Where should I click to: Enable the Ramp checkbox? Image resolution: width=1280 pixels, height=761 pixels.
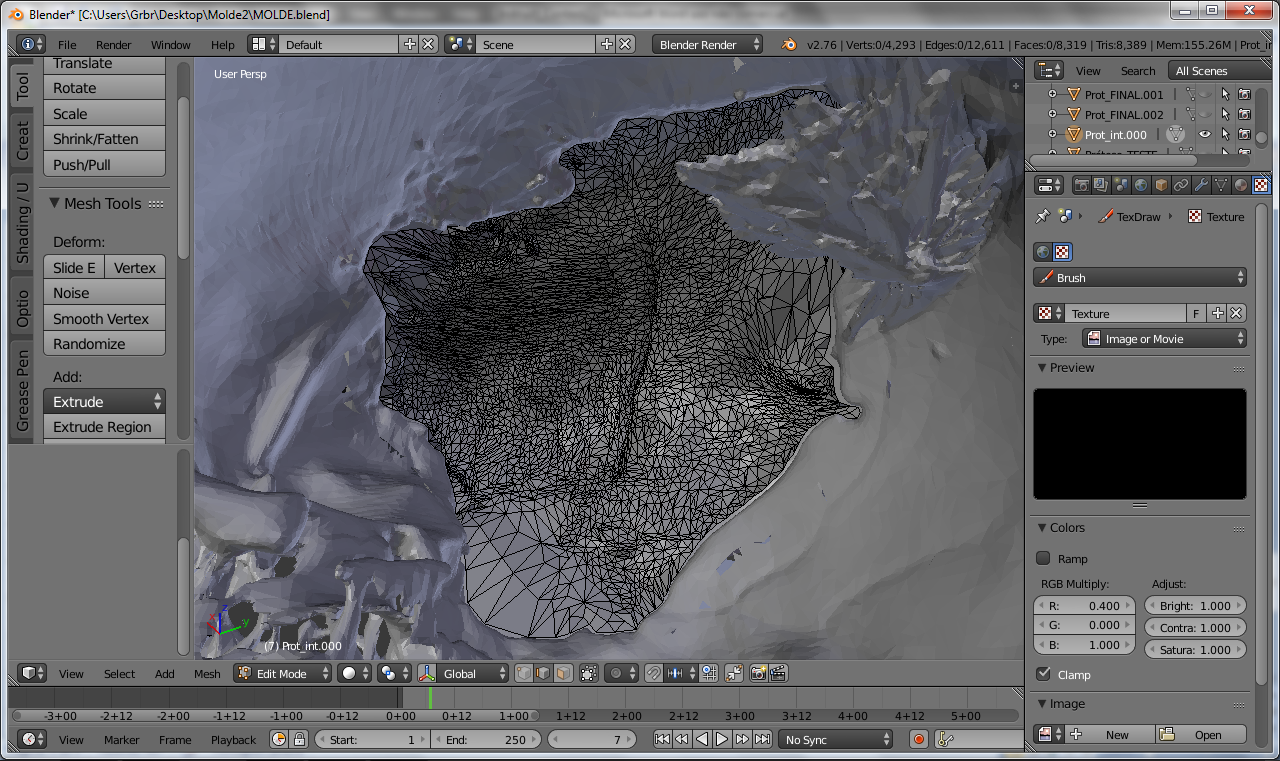[1043, 558]
